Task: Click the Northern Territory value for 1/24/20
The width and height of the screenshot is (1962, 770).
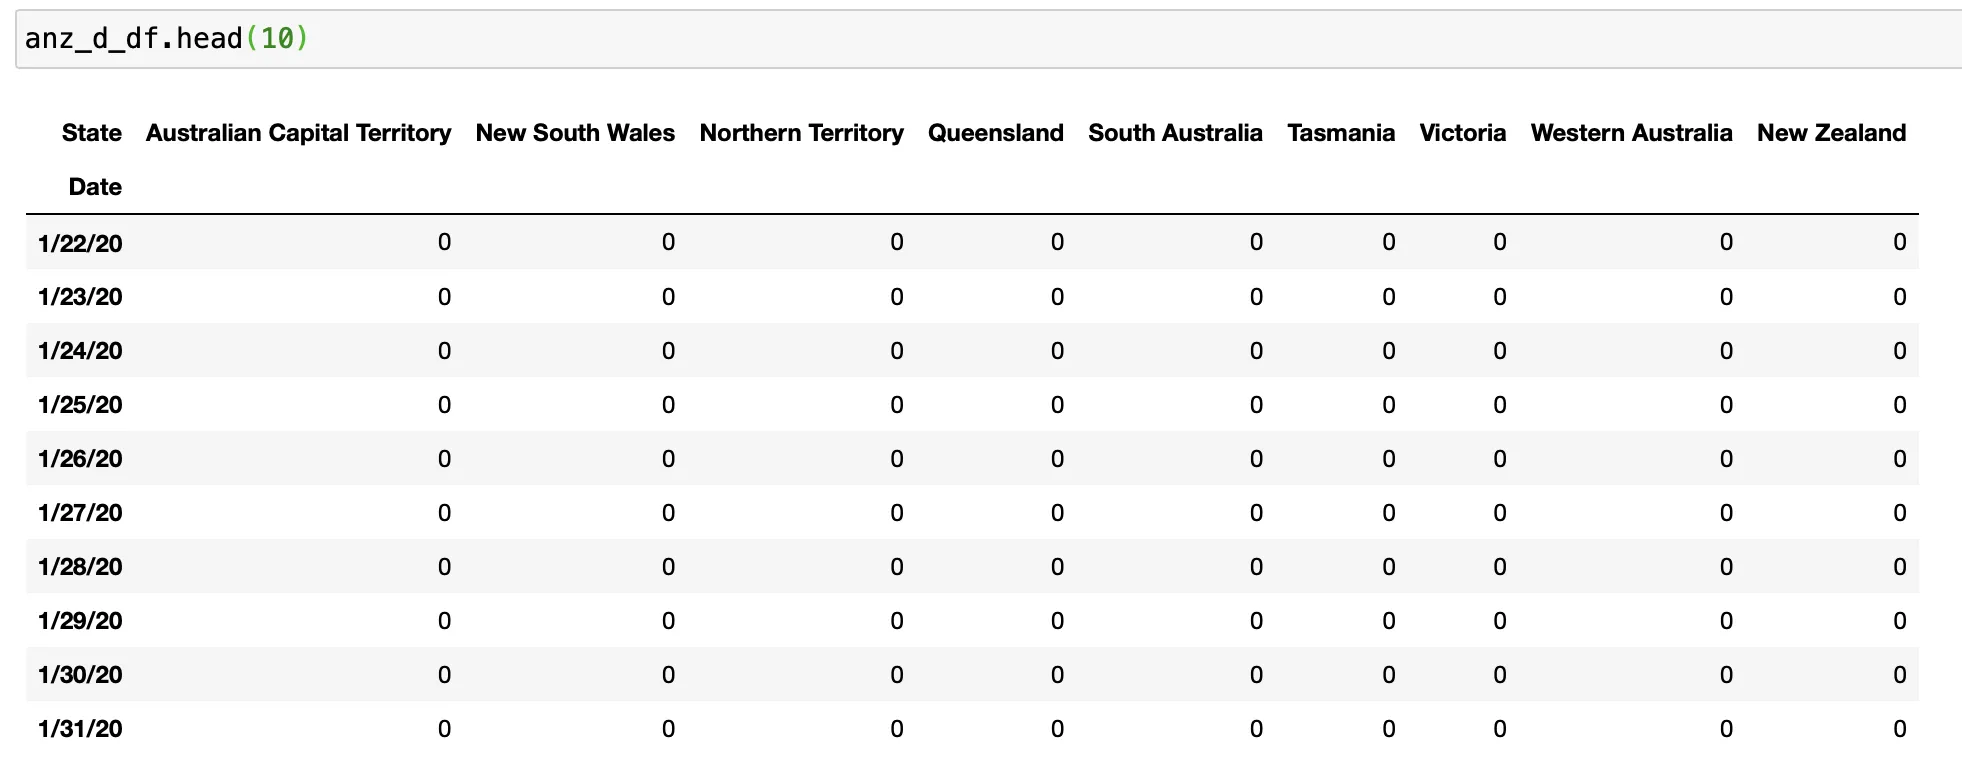Action: click(x=897, y=351)
